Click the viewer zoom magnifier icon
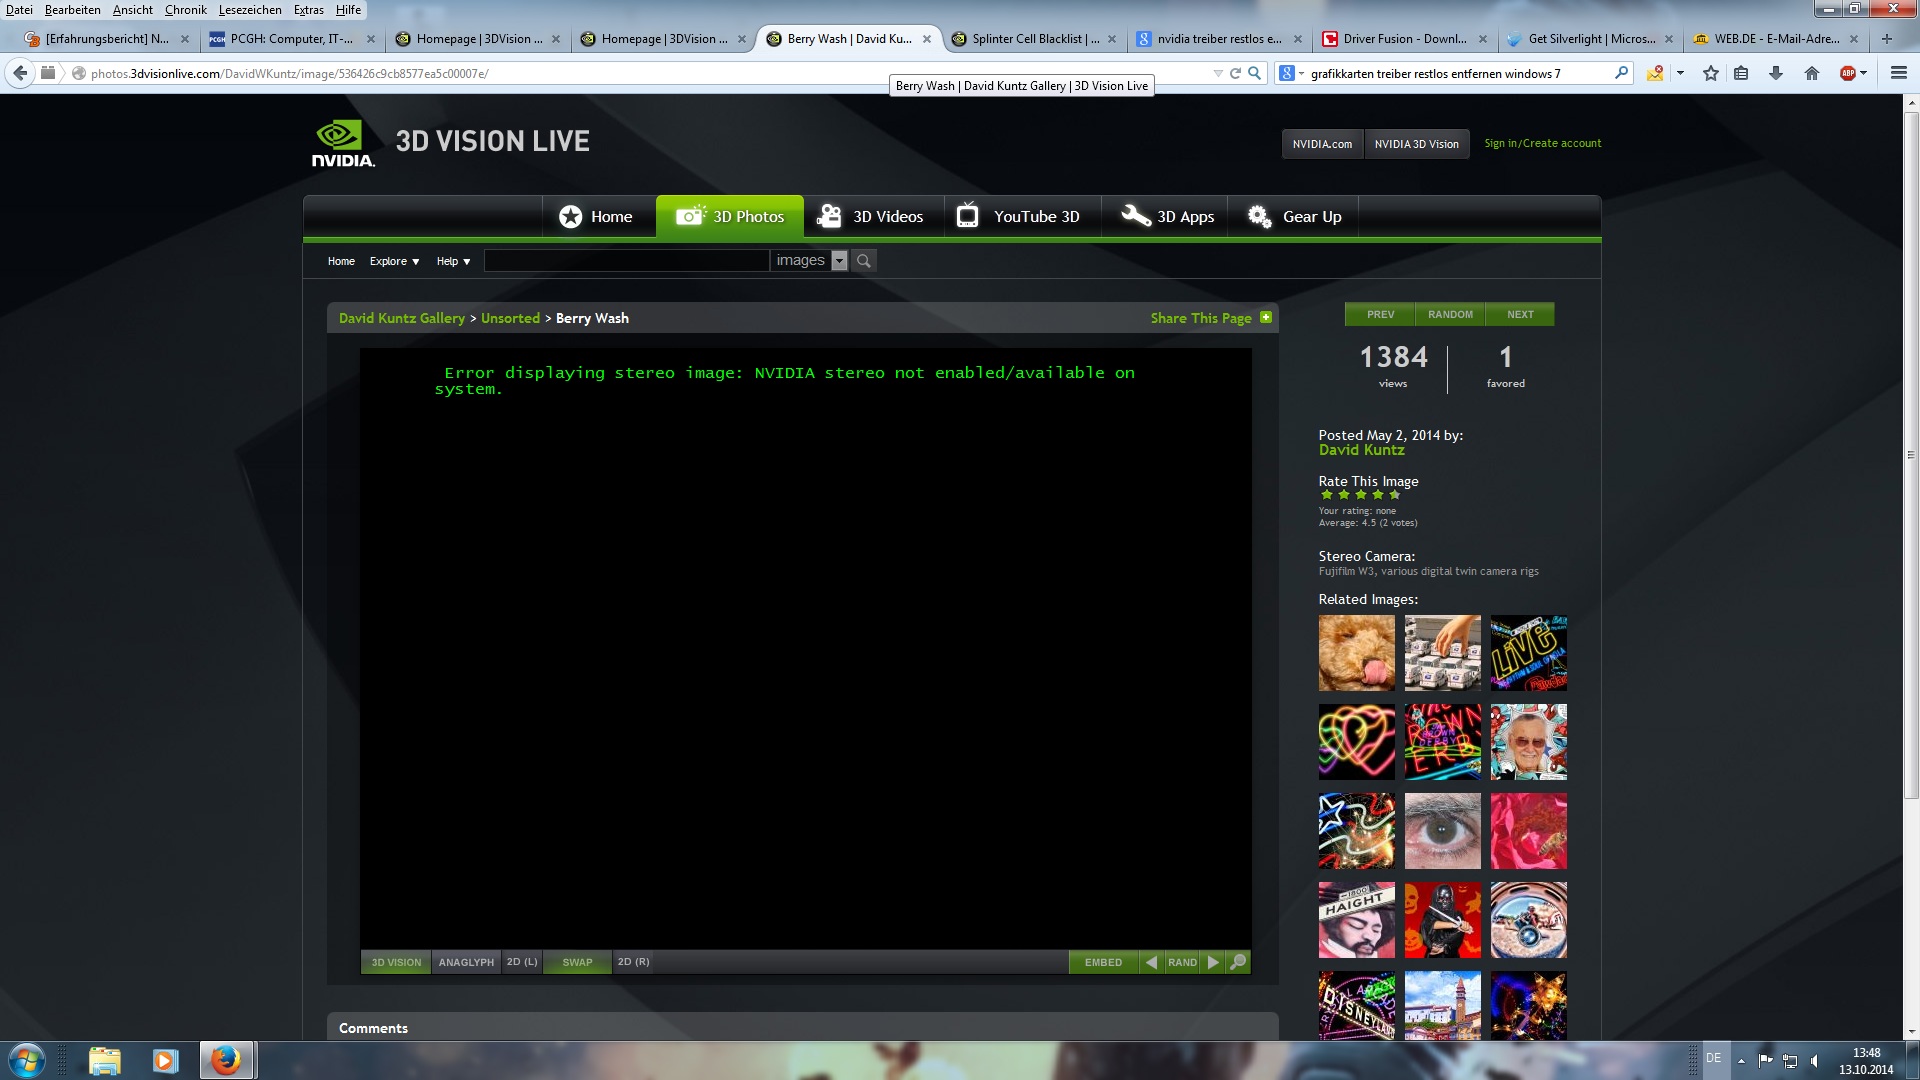The height and width of the screenshot is (1080, 1920). (1238, 962)
